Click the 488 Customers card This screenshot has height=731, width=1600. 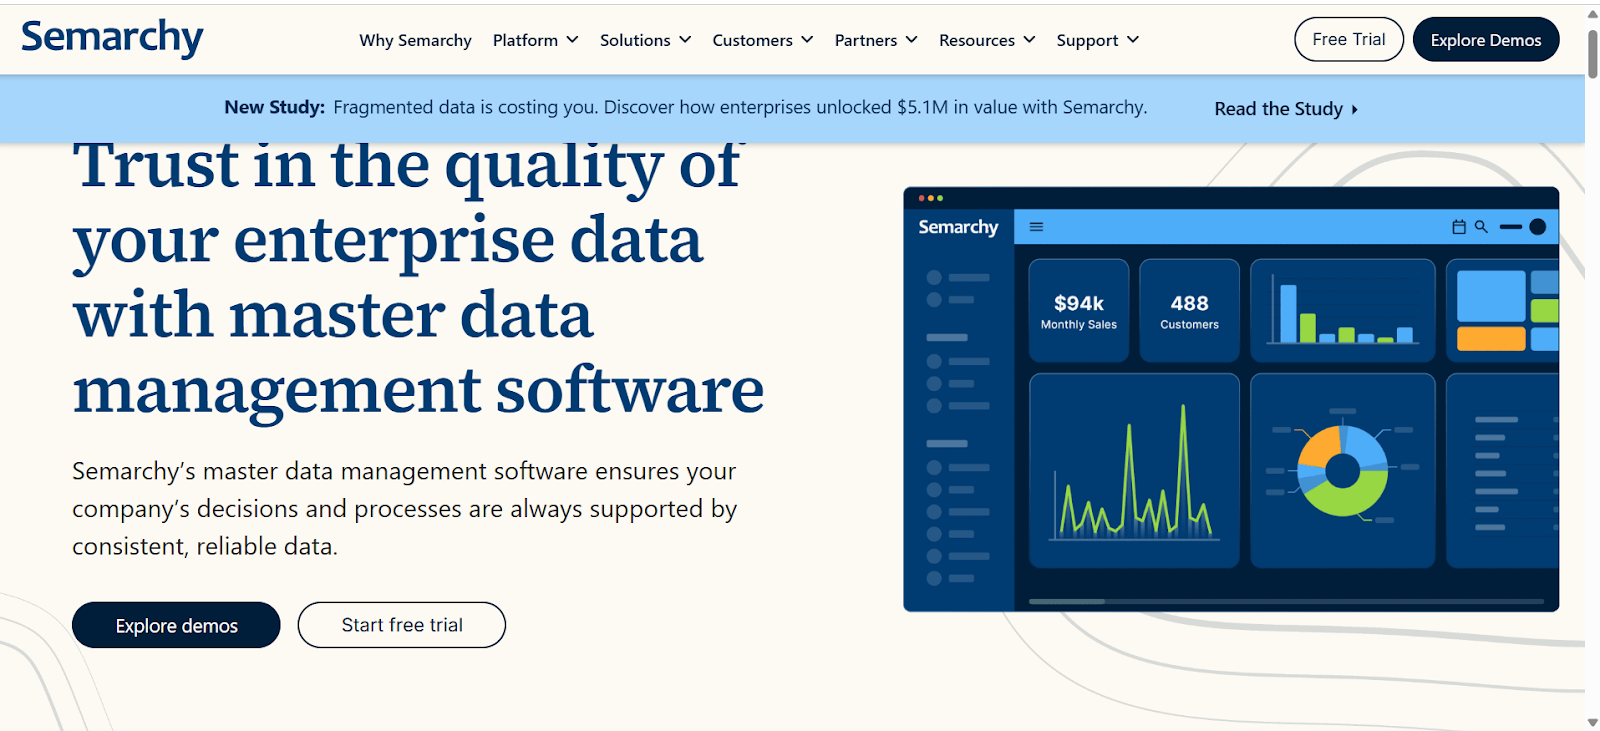point(1190,311)
